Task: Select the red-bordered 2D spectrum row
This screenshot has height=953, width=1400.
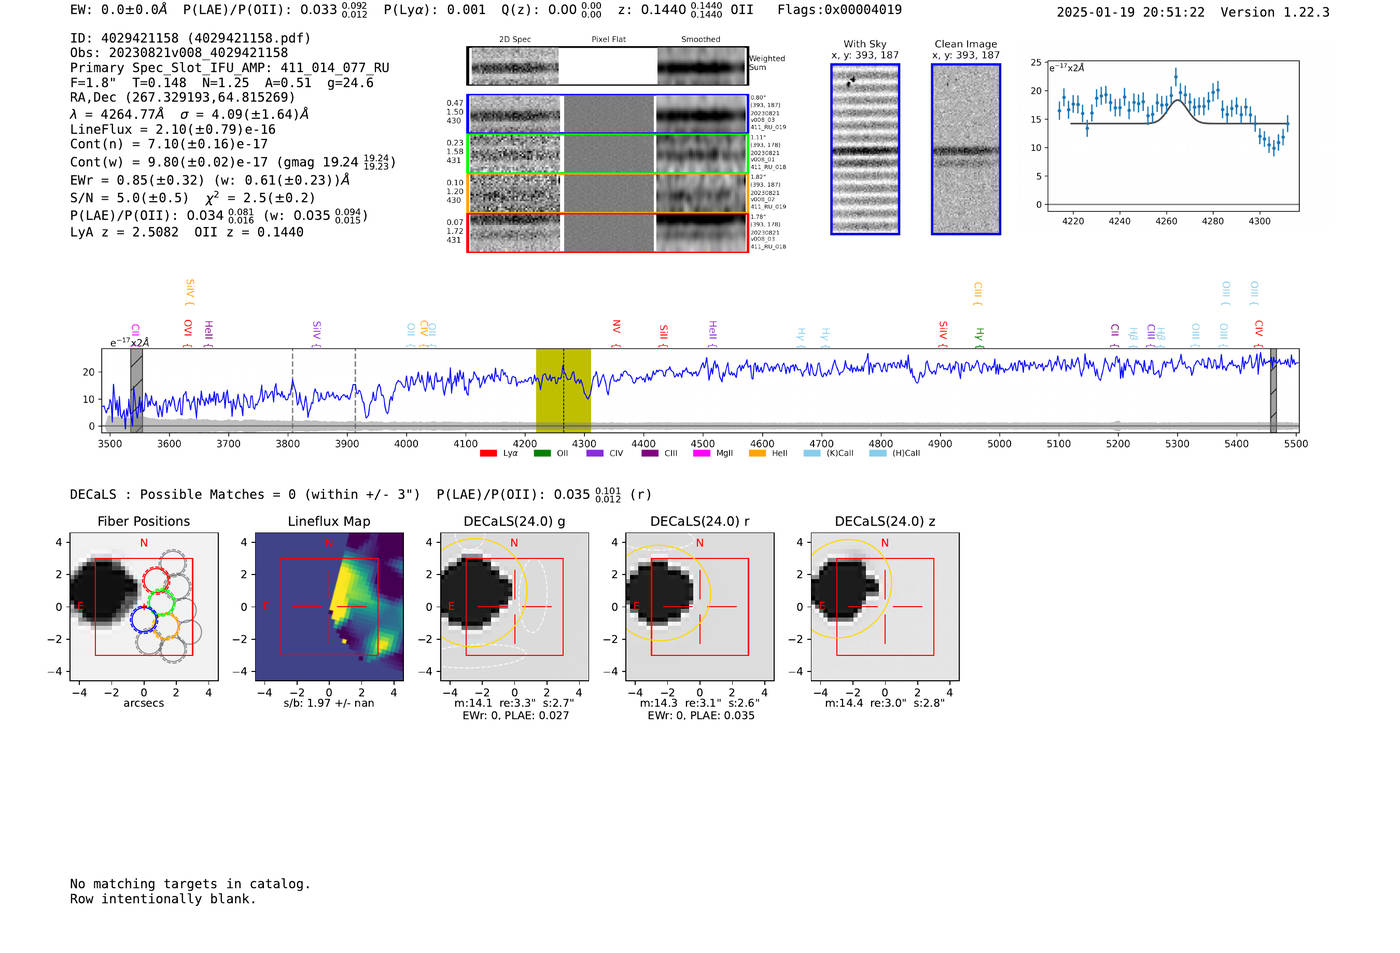Action: pyautogui.click(x=608, y=232)
